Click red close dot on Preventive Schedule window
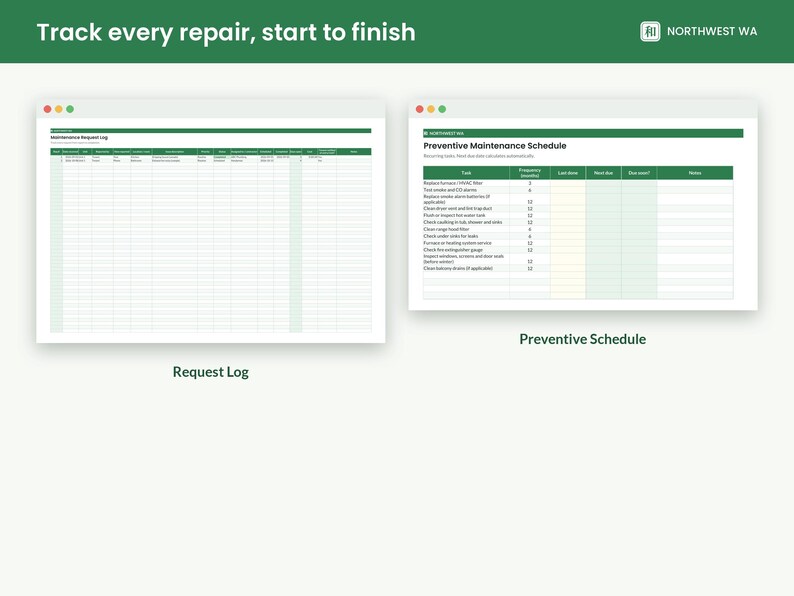This screenshot has height=596, width=794. pyautogui.click(x=420, y=109)
